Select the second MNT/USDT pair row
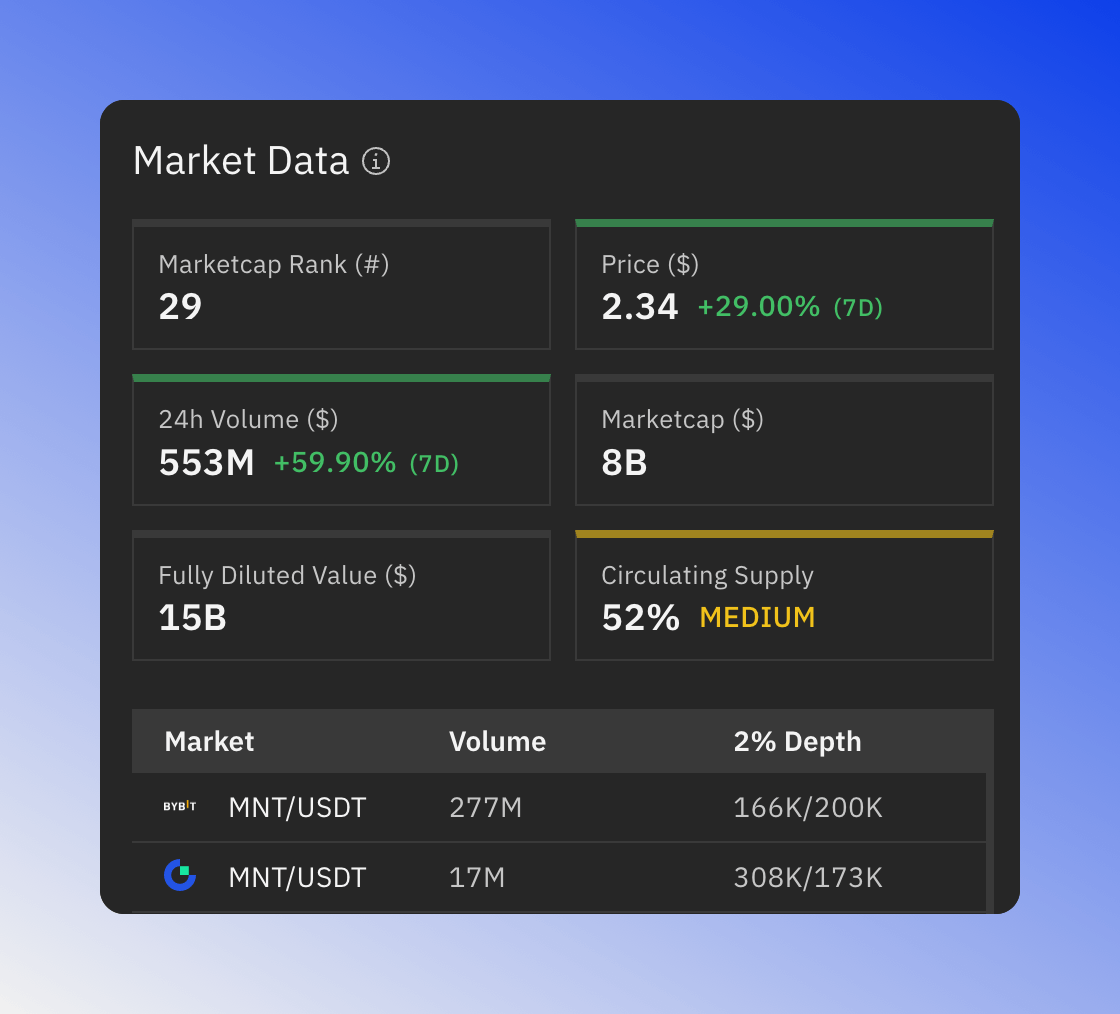Viewport: 1120px width, 1014px height. [x=297, y=878]
